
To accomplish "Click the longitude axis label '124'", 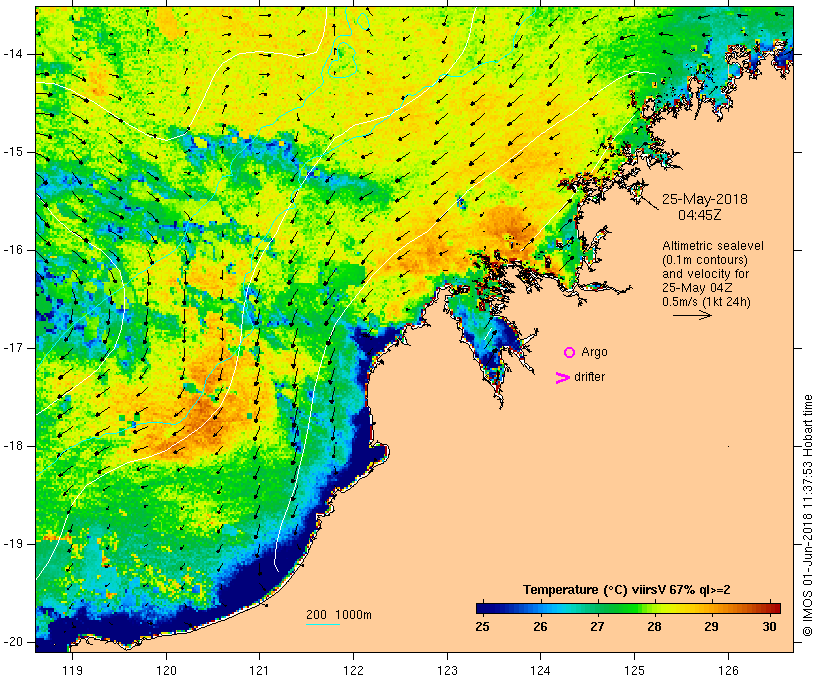I will (540, 670).
